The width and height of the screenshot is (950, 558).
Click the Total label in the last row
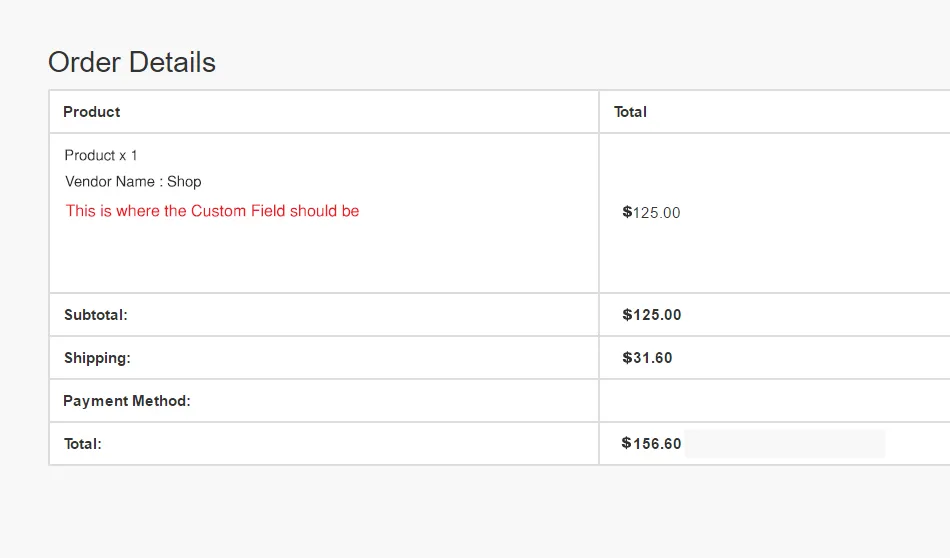pos(83,444)
